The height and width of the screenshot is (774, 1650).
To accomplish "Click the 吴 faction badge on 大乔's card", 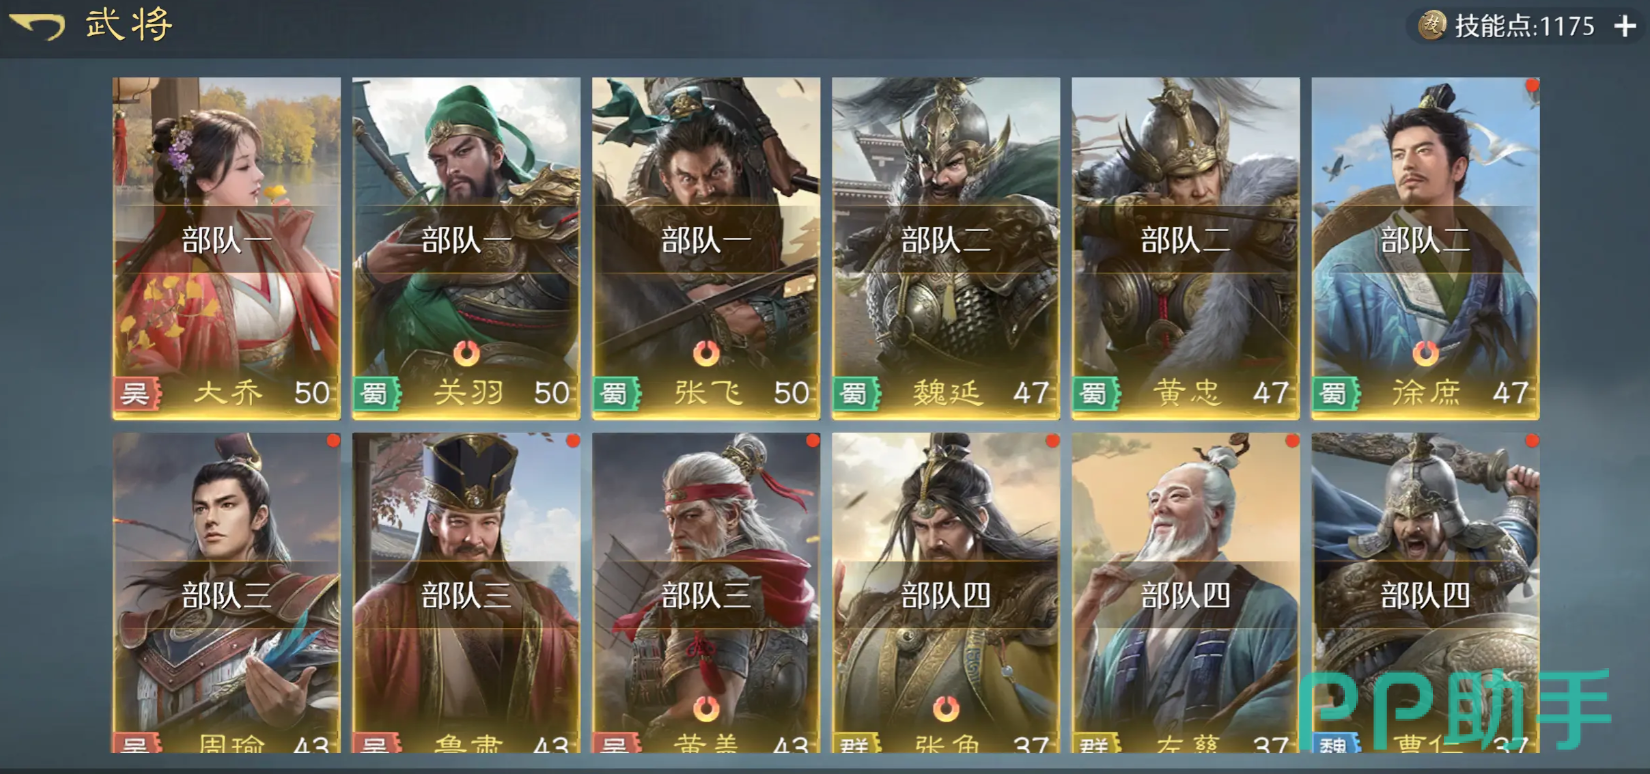I will coord(136,393).
